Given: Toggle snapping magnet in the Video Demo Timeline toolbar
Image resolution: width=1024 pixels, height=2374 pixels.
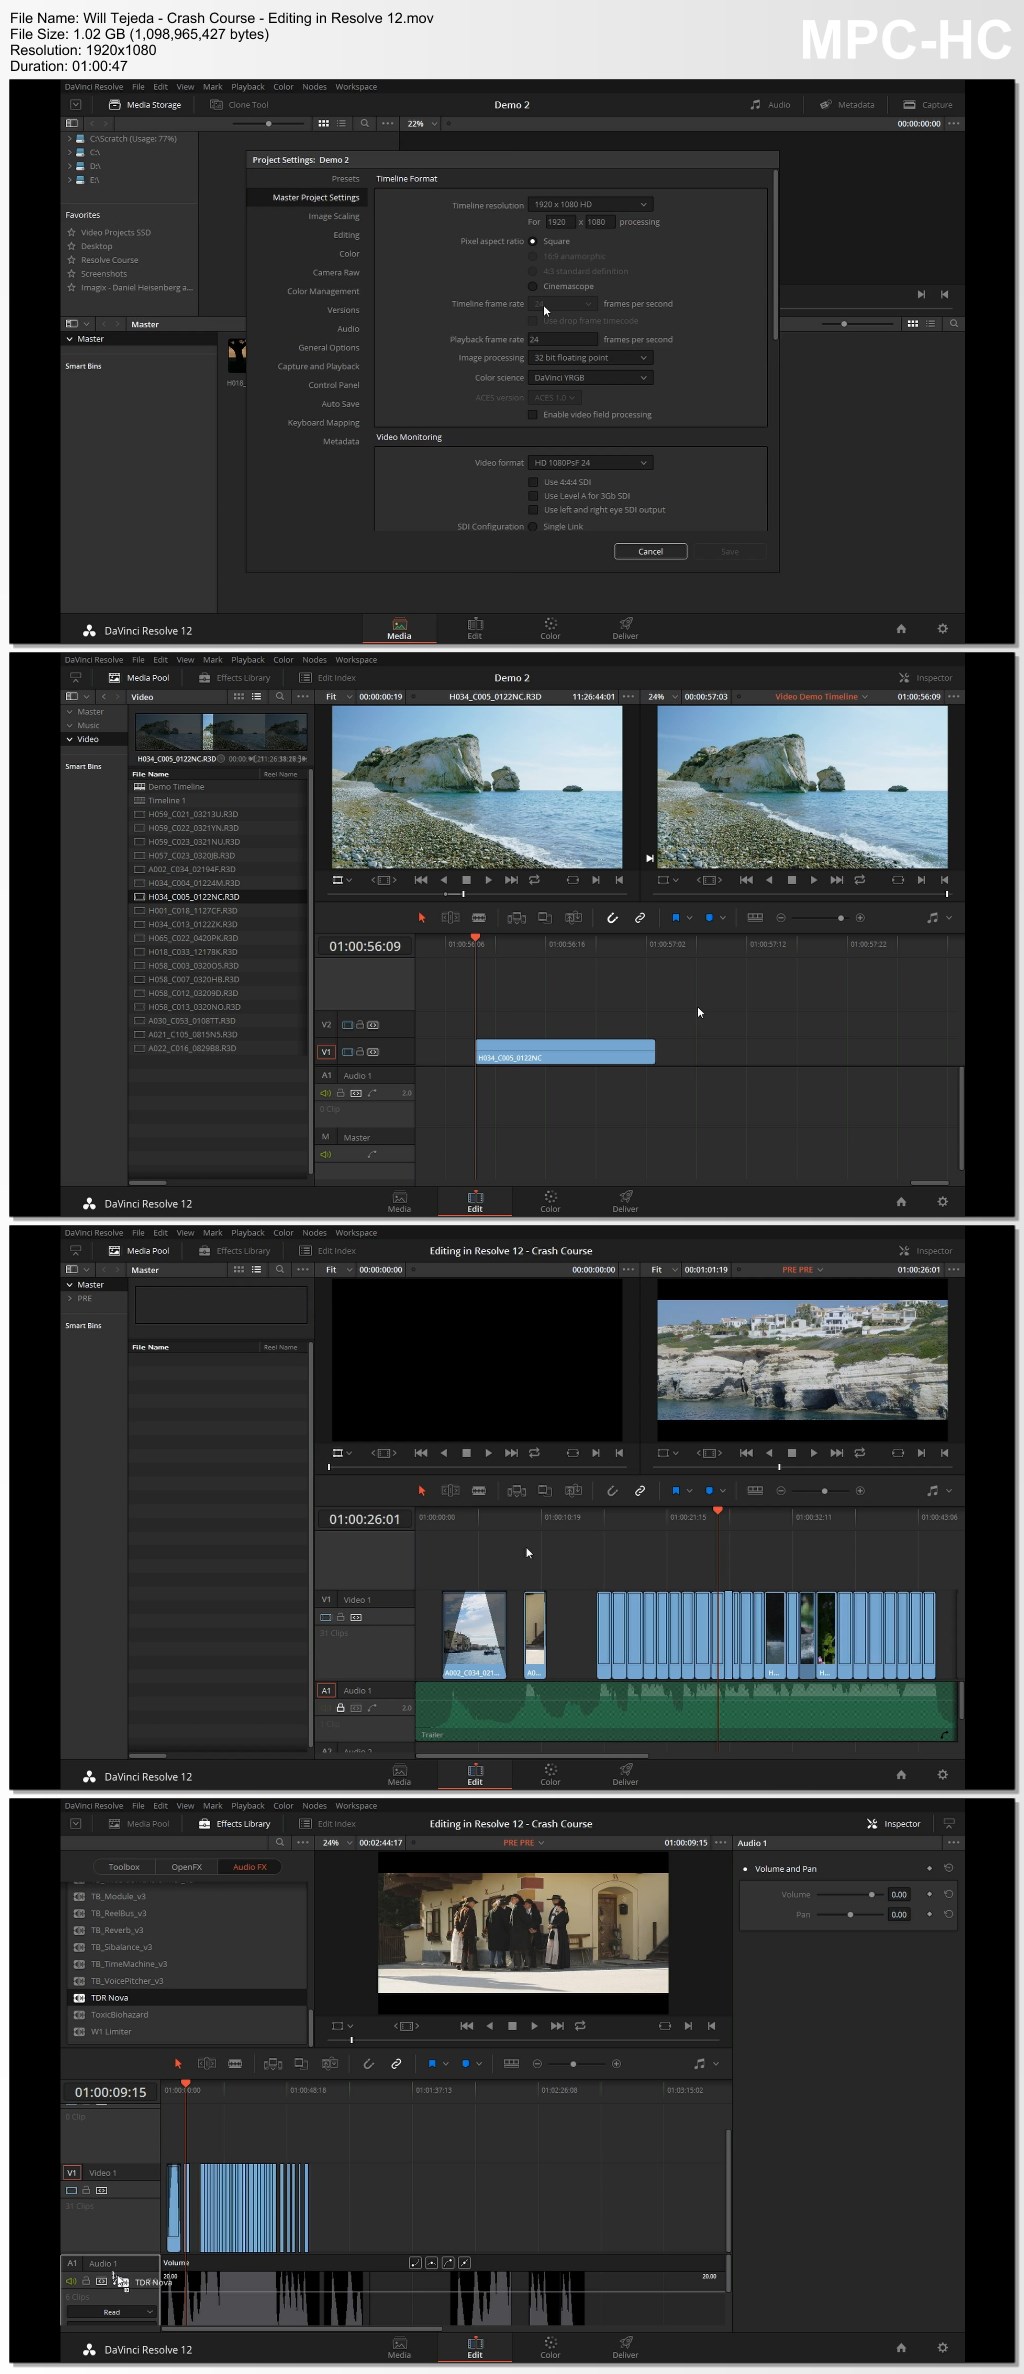Looking at the screenshot, I should pyautogui.click(x=612, y=918).
